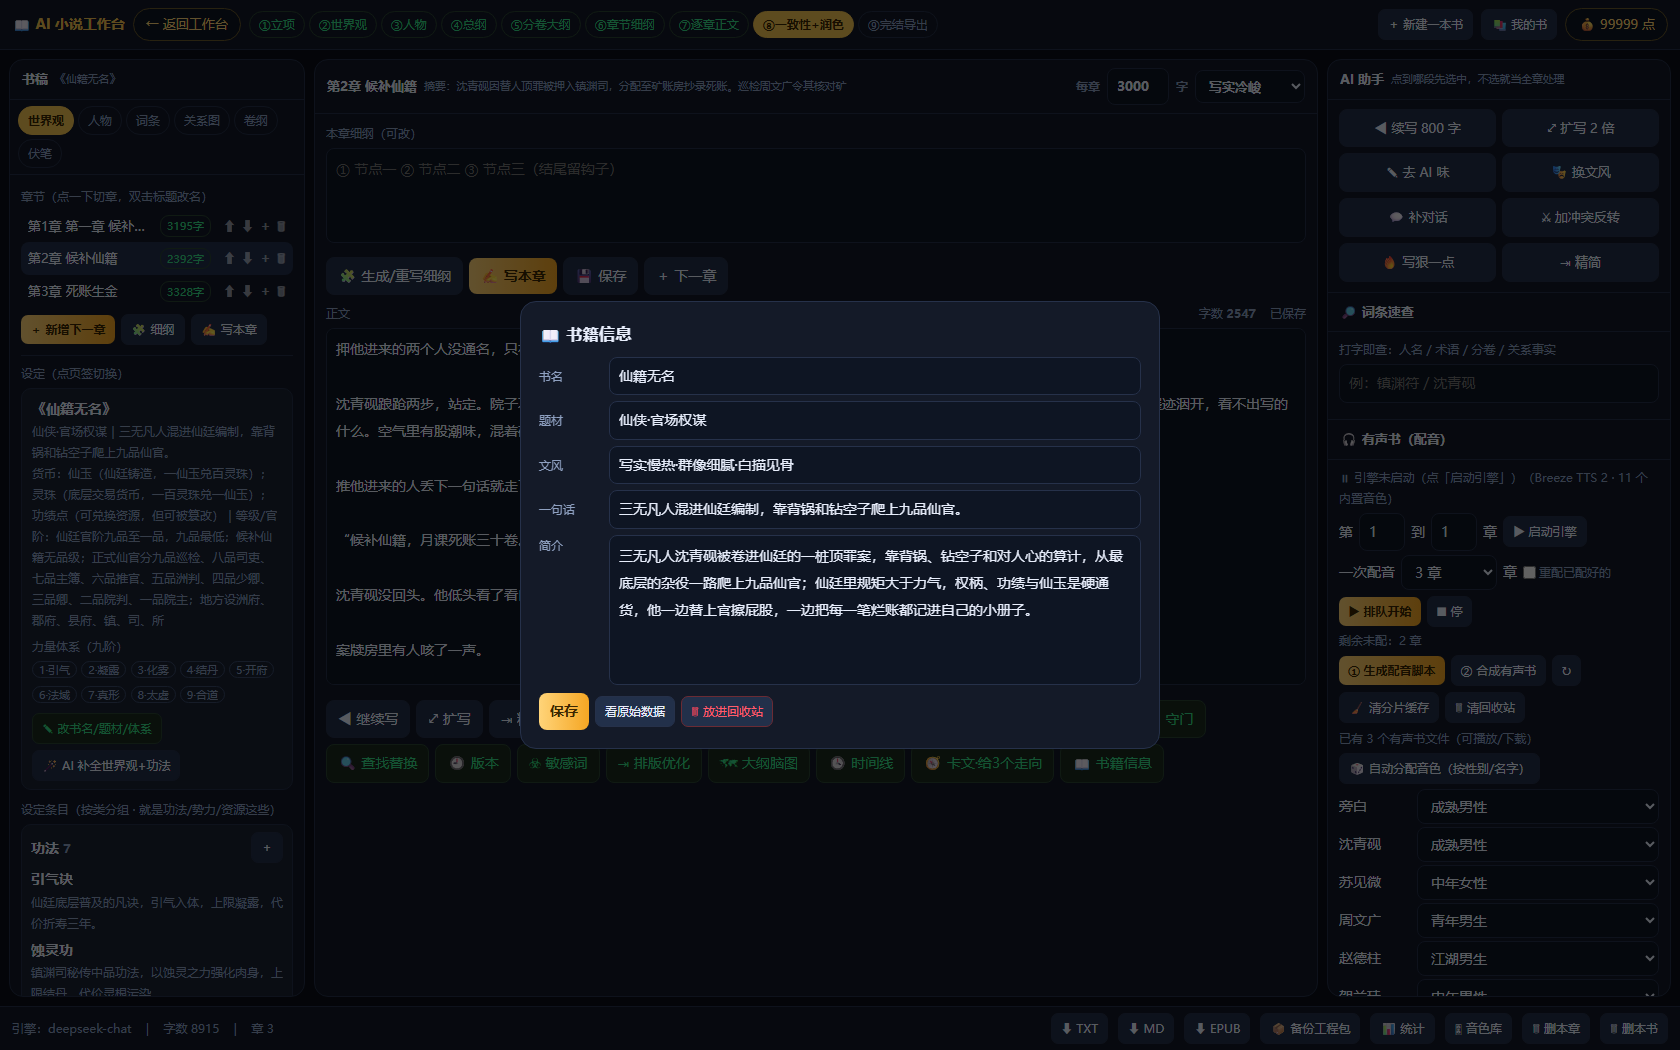1680x1050 pixels.
Task: Toggle the 重配已配好的 checkbox
Action: click(1529, 573)
